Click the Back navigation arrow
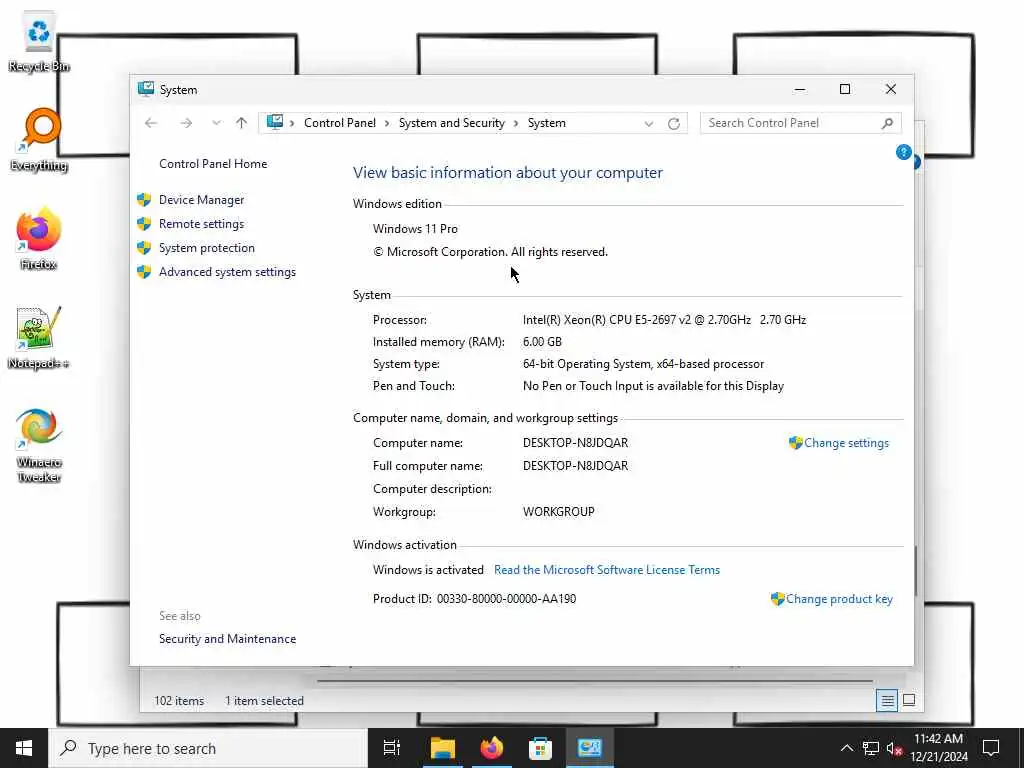The width and height of the screenshot is (1024, 768). click(151, 123)
